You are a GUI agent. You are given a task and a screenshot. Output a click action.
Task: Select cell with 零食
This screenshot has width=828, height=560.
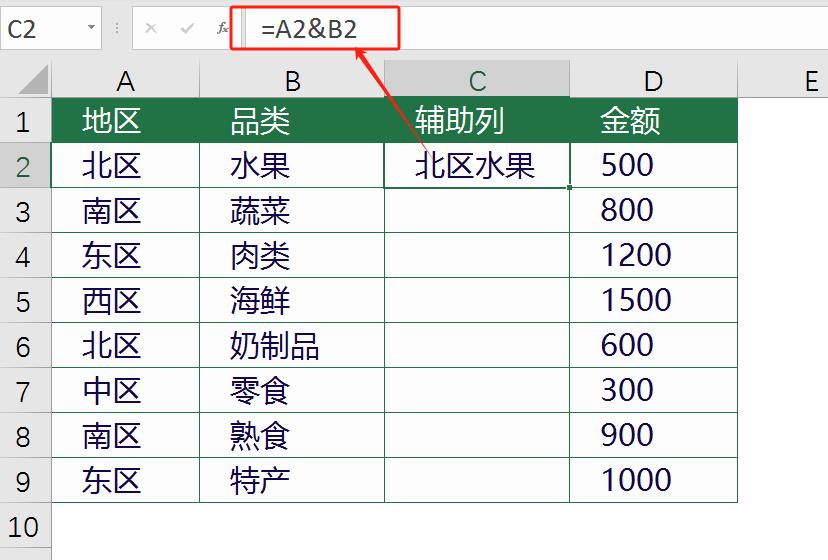(x=292, y=390)
